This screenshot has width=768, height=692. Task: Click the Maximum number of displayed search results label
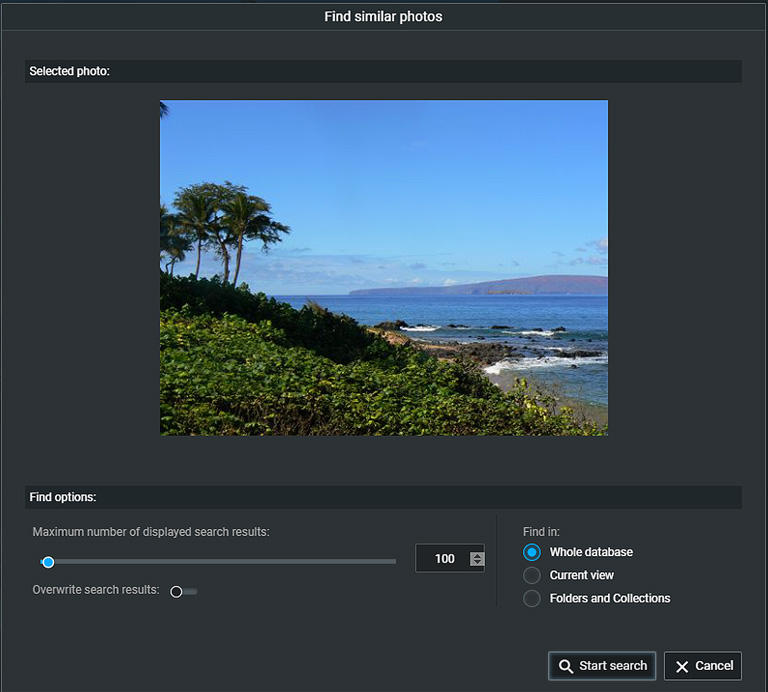coord(151,532)
